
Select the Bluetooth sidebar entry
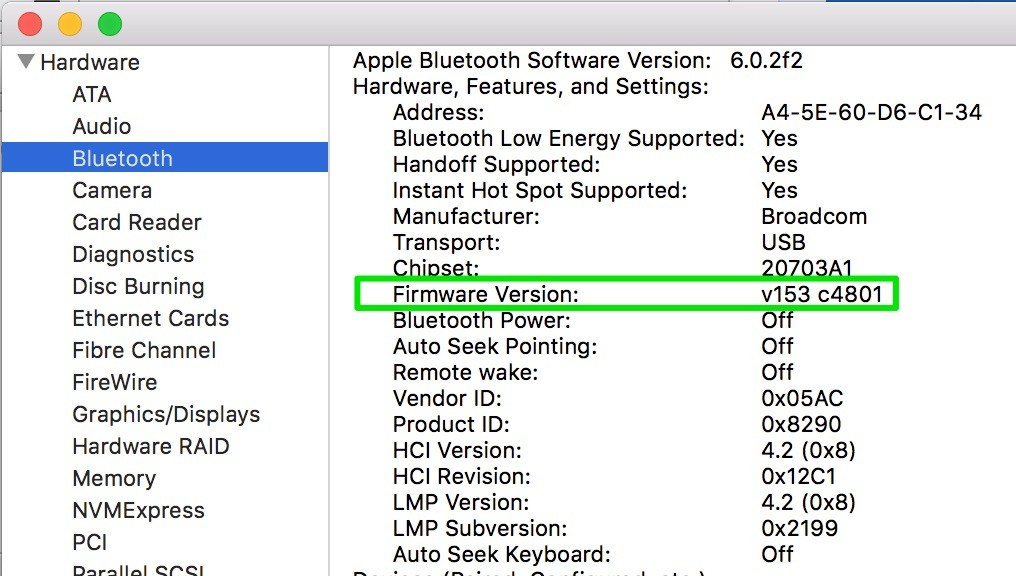pyautogui.click(x=122, y=159)
